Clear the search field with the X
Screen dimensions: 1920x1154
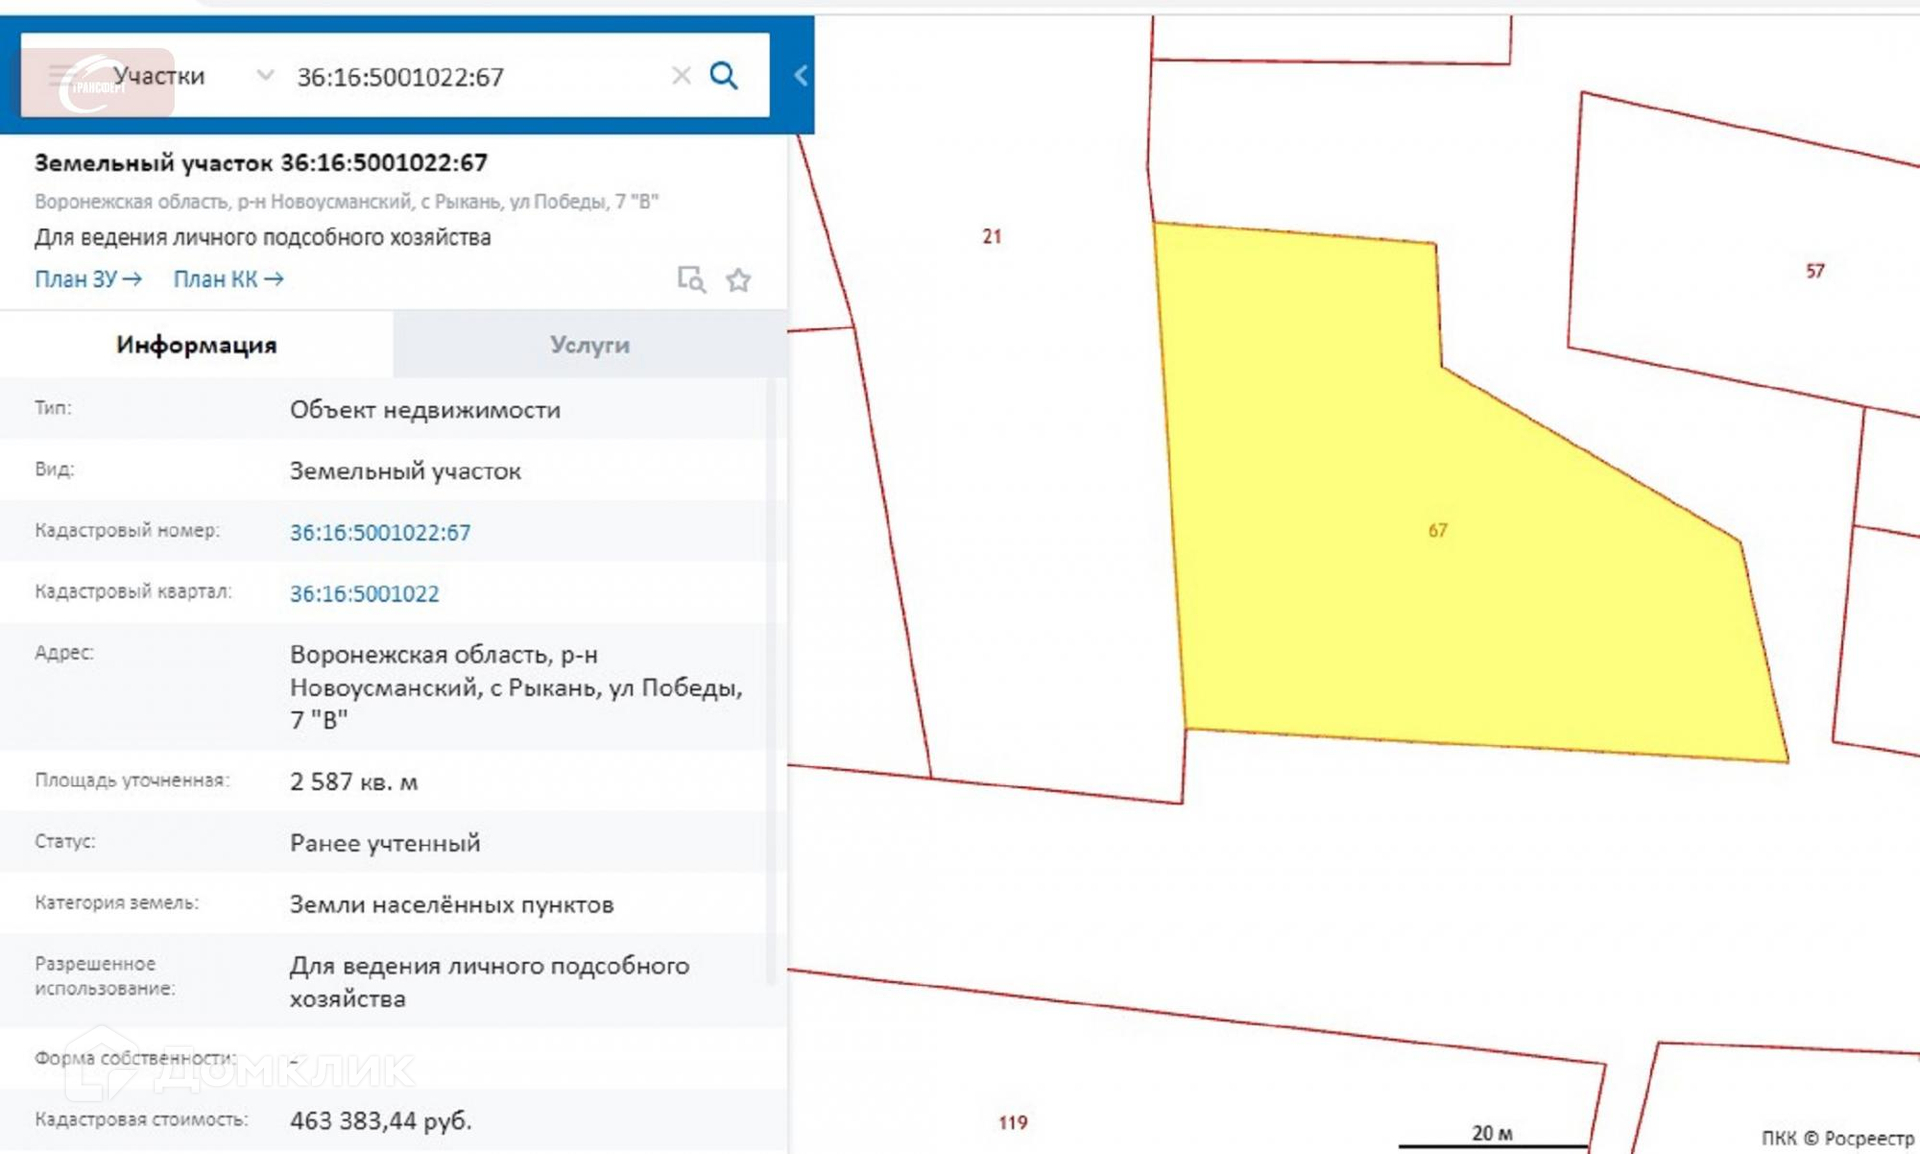(681, 76)
